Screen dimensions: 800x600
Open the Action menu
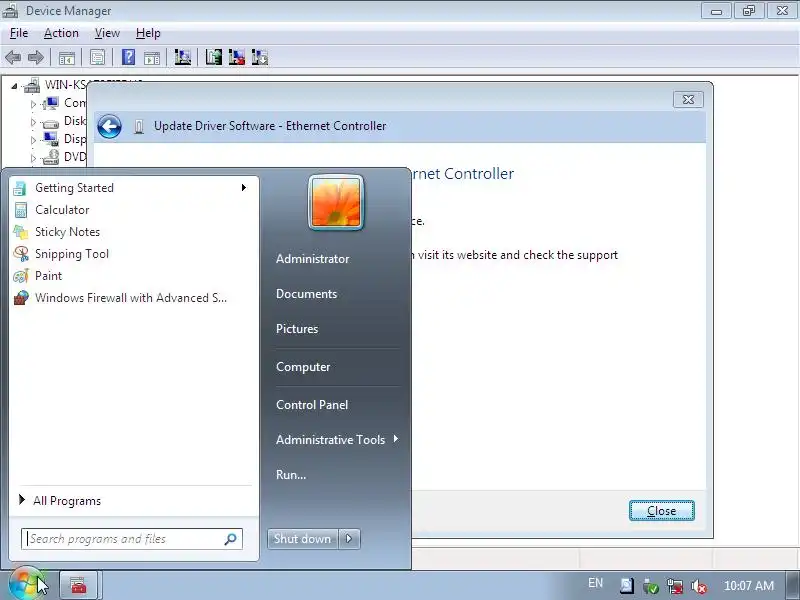point(61,33)
